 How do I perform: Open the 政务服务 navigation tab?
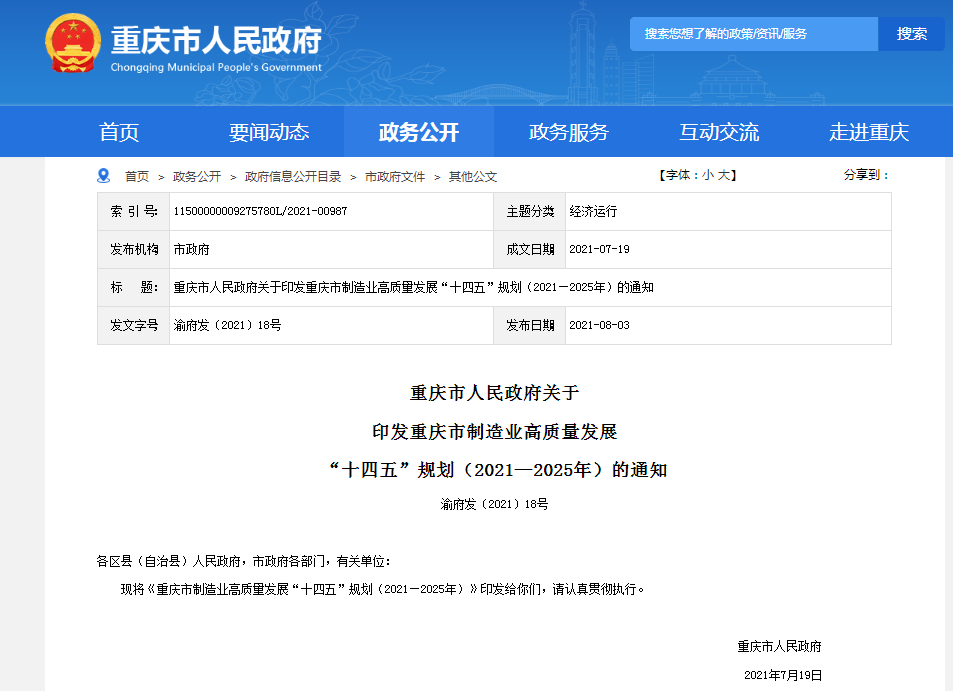tap(568, 132)
